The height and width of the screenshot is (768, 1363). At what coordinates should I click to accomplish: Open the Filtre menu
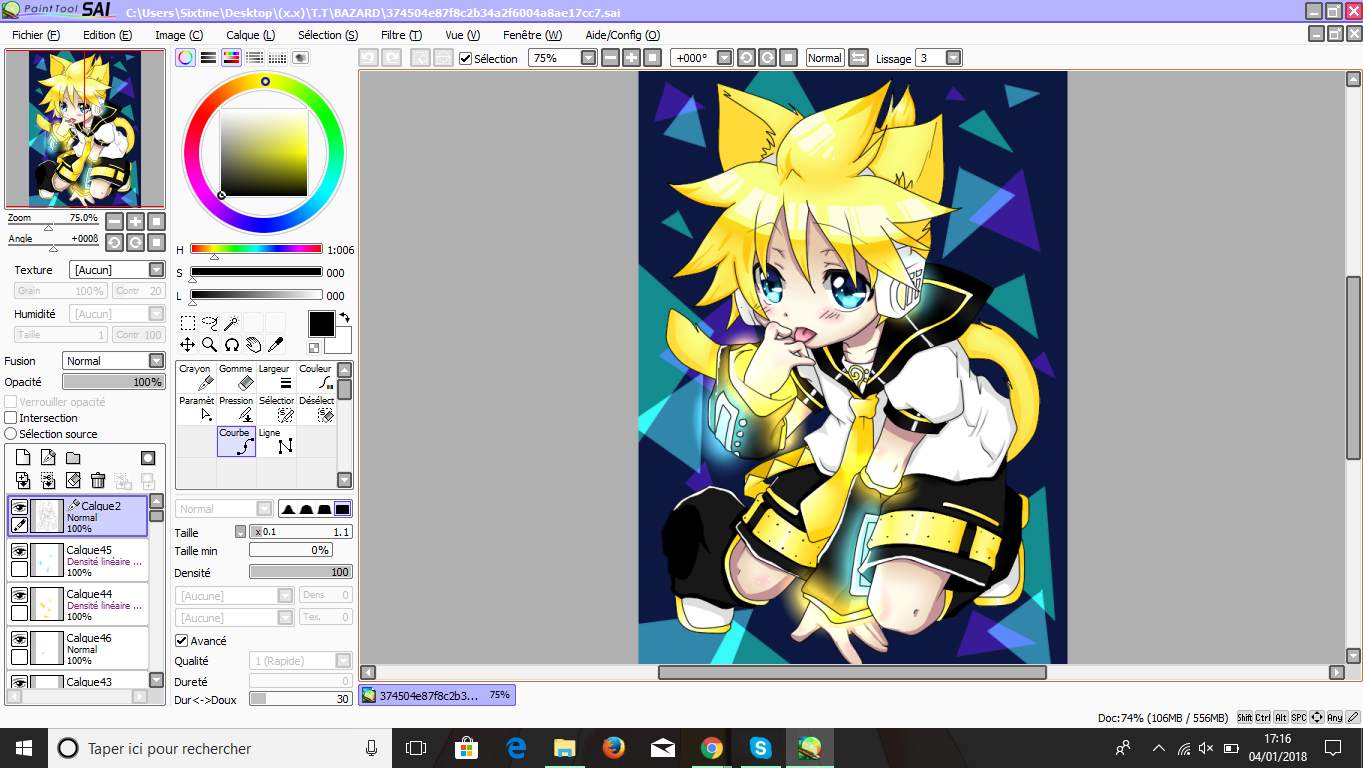pos(401,35)
